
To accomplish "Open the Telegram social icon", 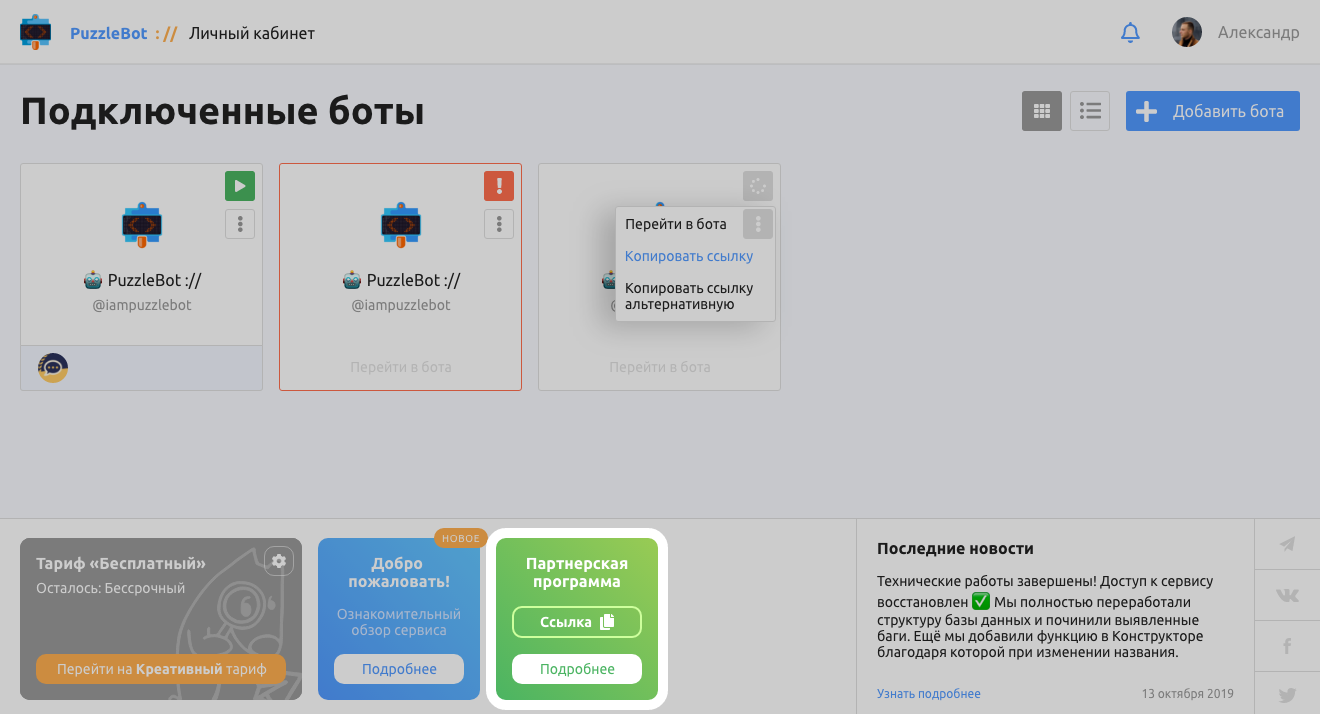I will (1287, 544).
